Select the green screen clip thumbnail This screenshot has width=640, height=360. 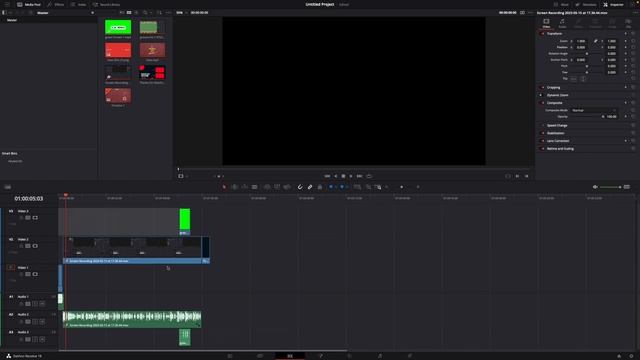(118, 27)
